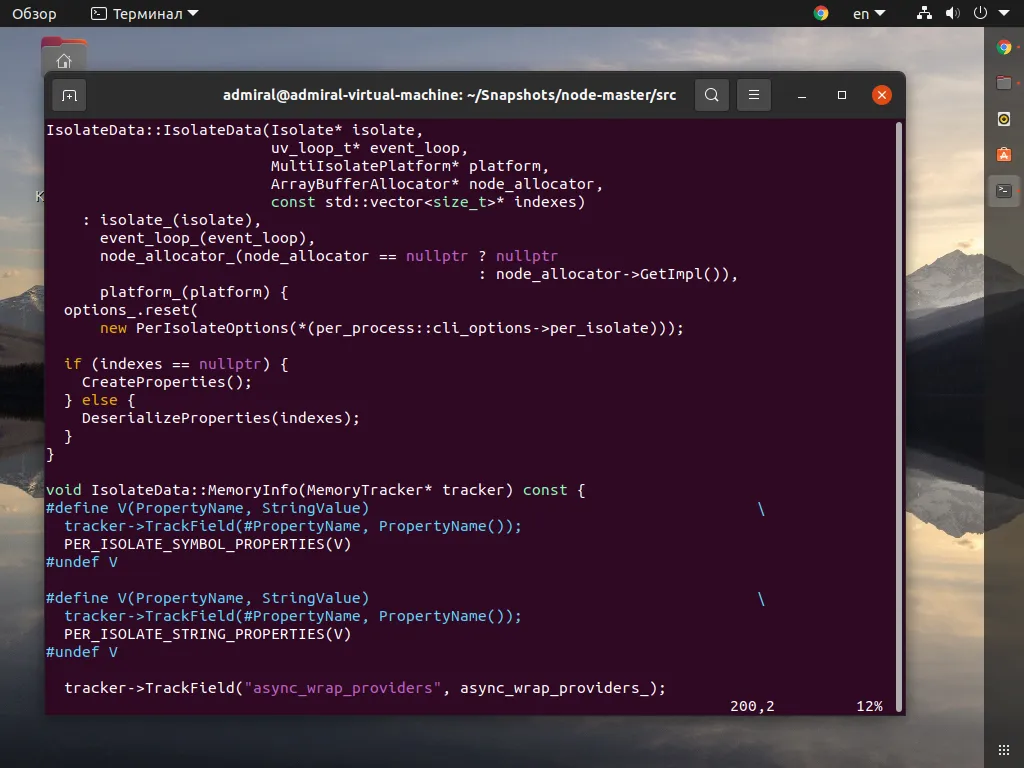Maximize the terminal window

(842, 95)
